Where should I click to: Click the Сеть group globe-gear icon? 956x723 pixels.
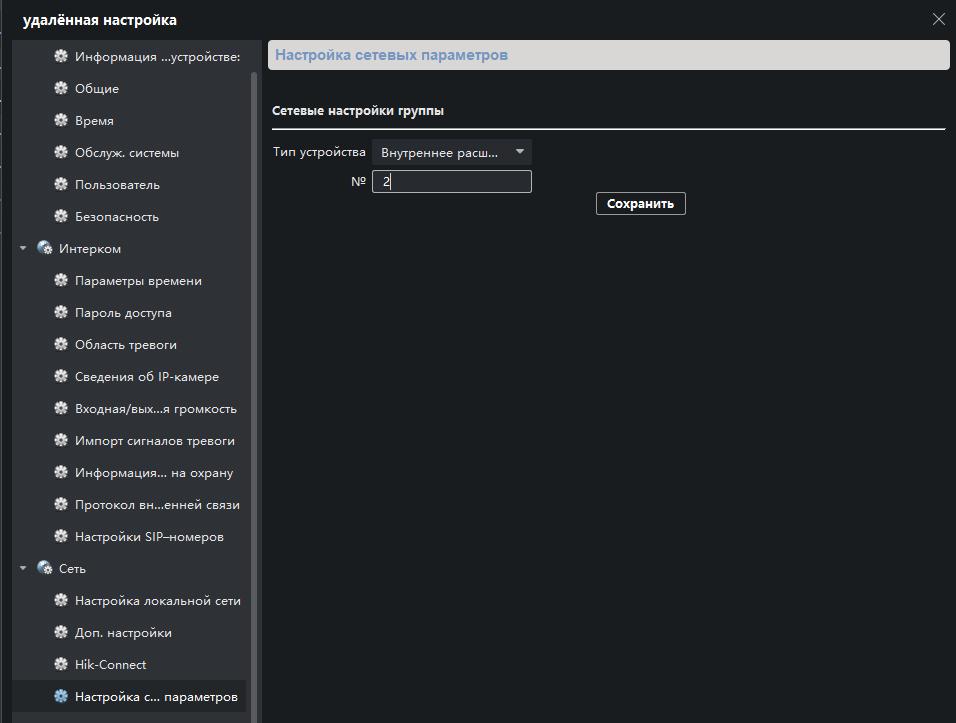[44, 569]
